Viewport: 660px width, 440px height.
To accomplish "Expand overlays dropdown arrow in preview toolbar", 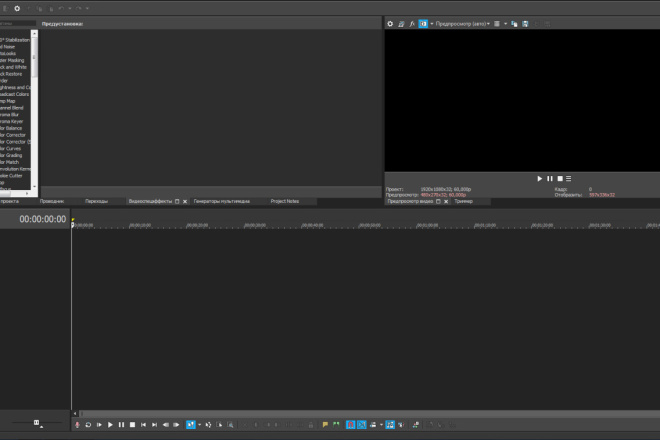I will (x=506, y=24).
